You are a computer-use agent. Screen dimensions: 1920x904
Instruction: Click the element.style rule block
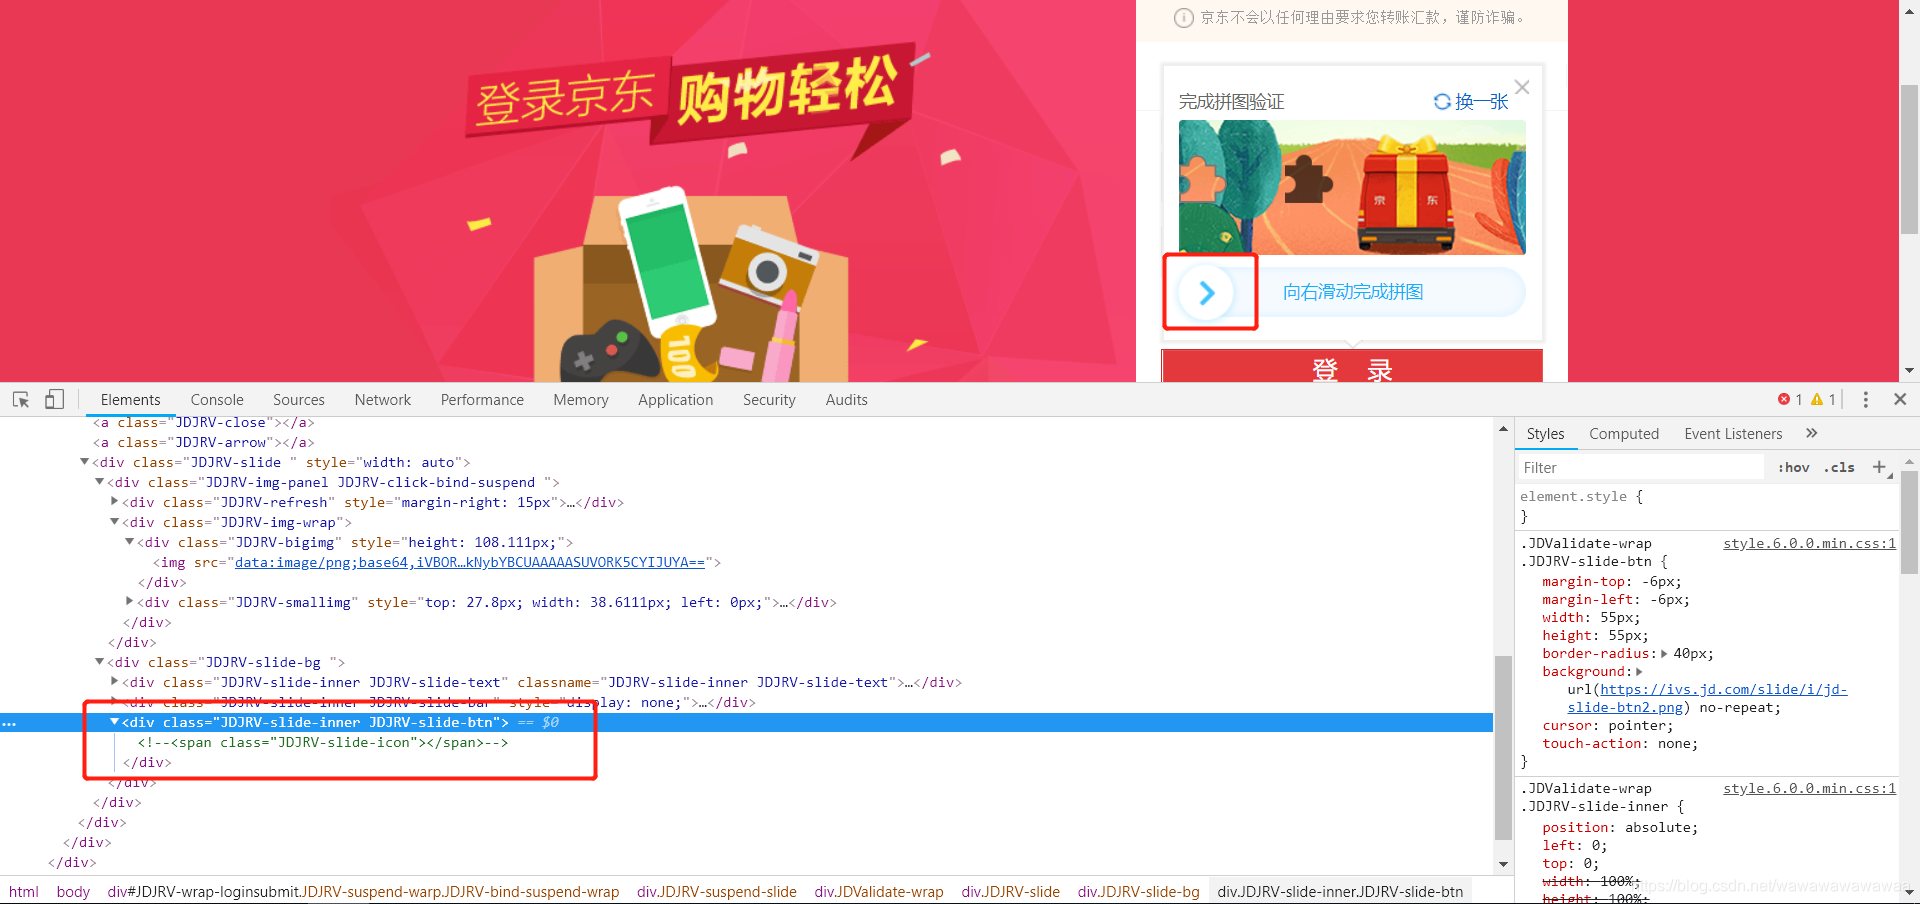coord(1707,506)
